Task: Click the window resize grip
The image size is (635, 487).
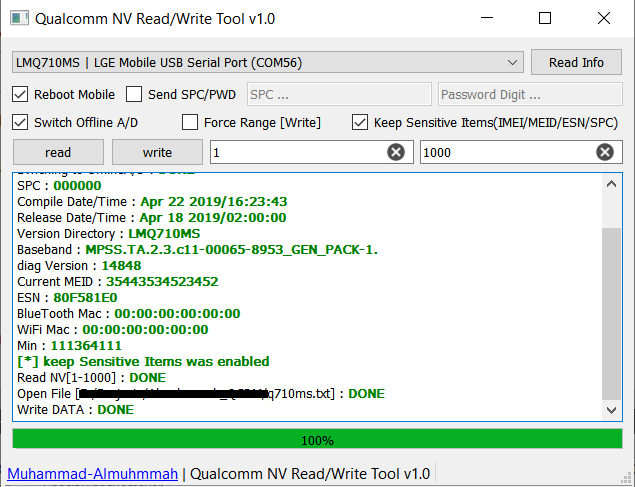Action: 626,478
